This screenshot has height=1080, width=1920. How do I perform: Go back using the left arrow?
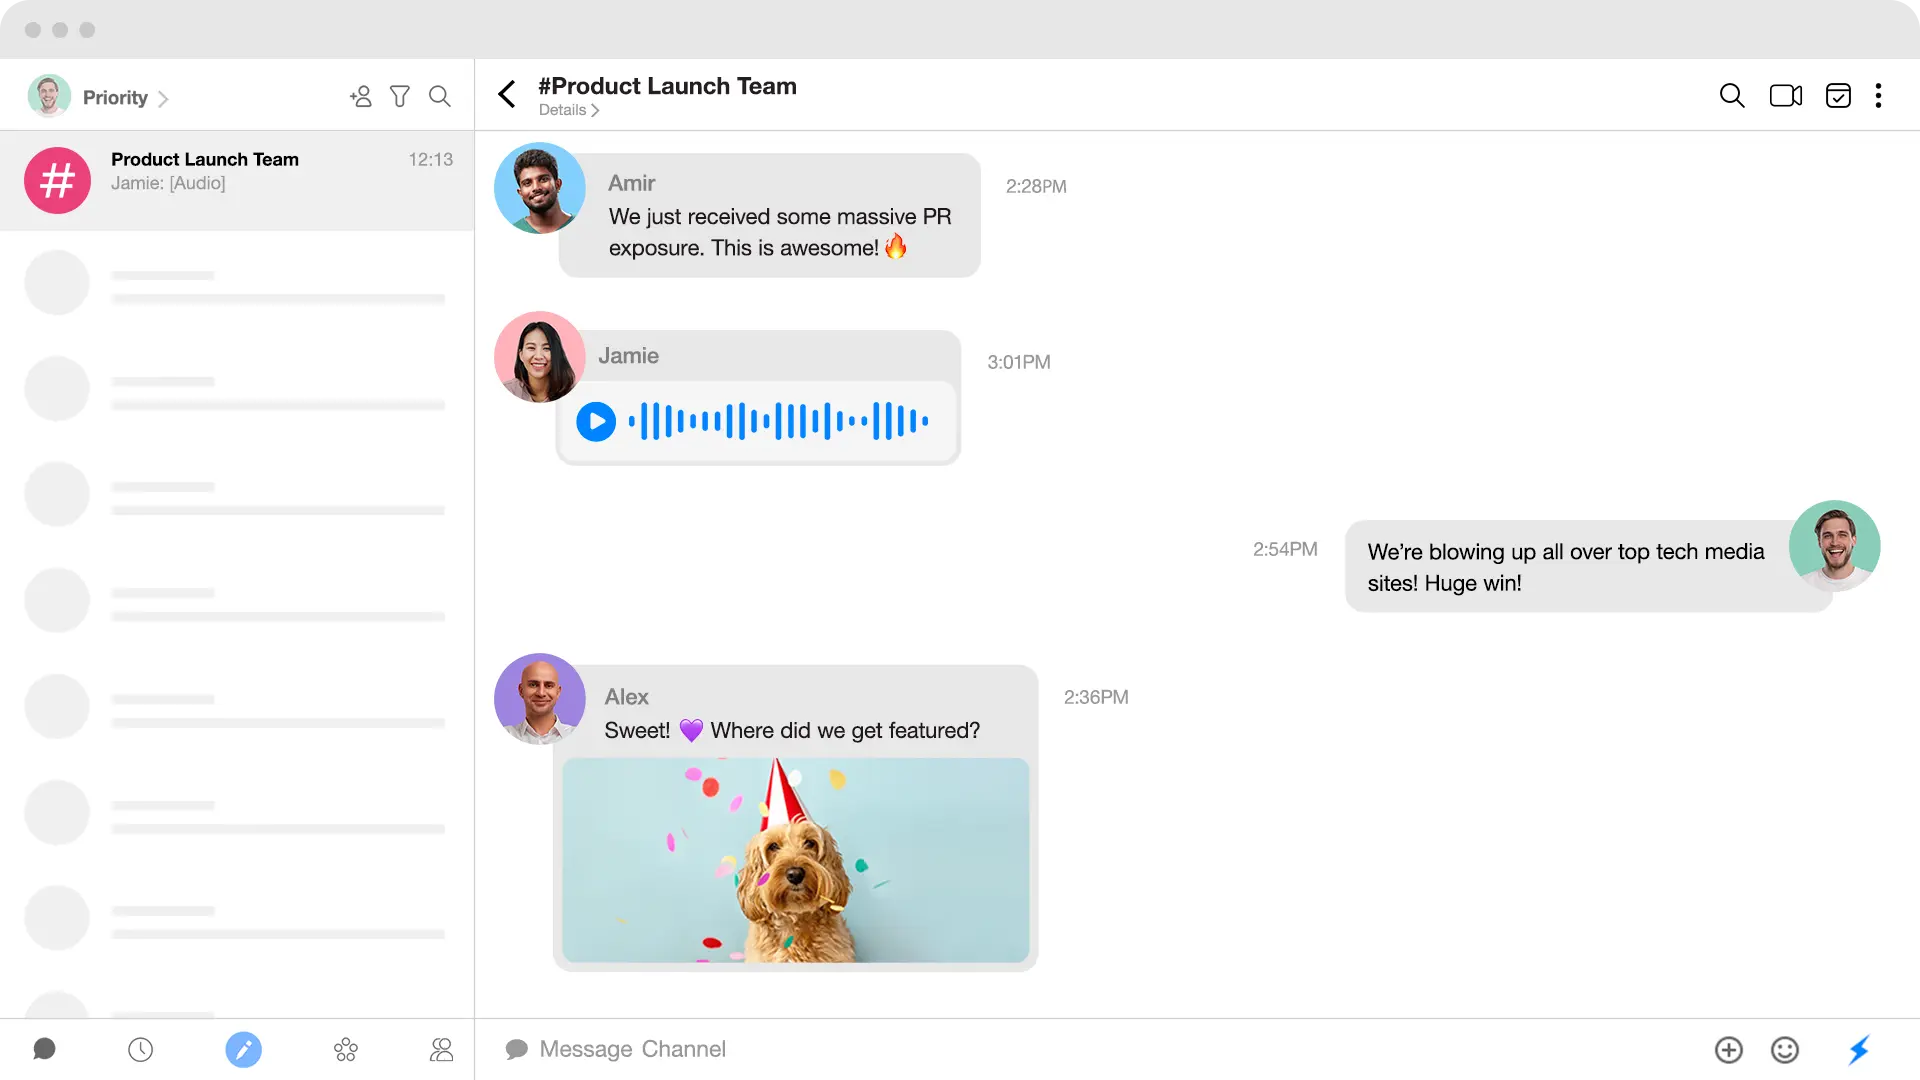[x=507, y=94]
